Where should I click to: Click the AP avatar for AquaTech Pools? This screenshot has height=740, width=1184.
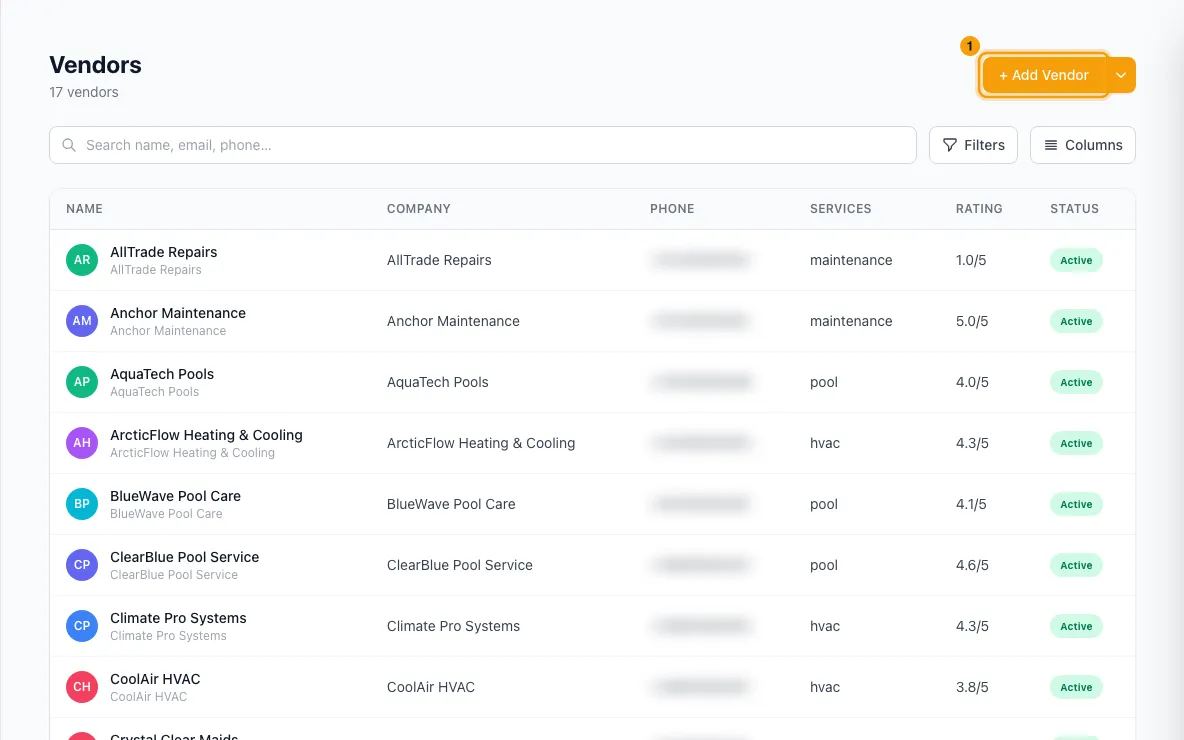pos(82,382)
